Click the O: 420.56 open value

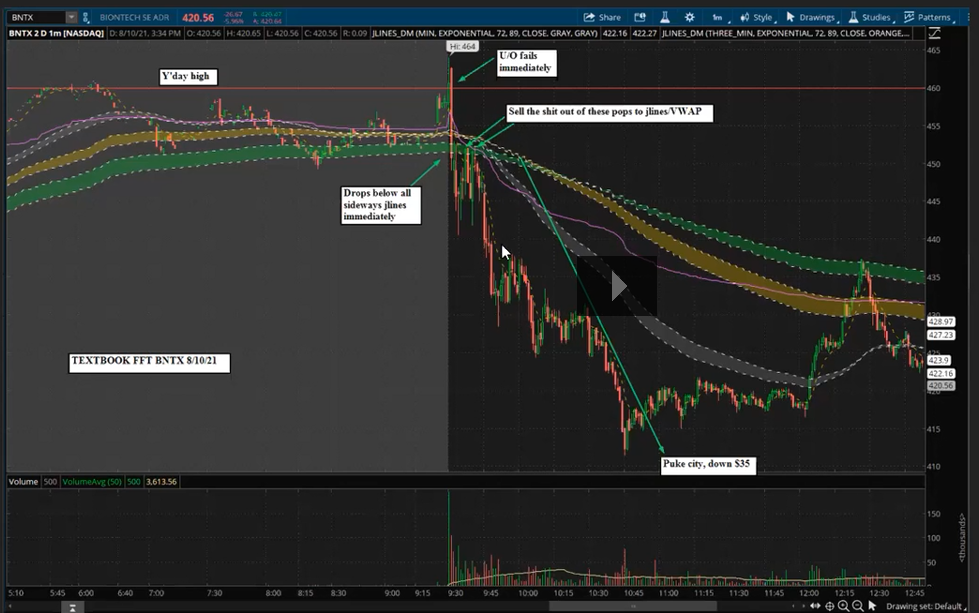tap(204, 33)
